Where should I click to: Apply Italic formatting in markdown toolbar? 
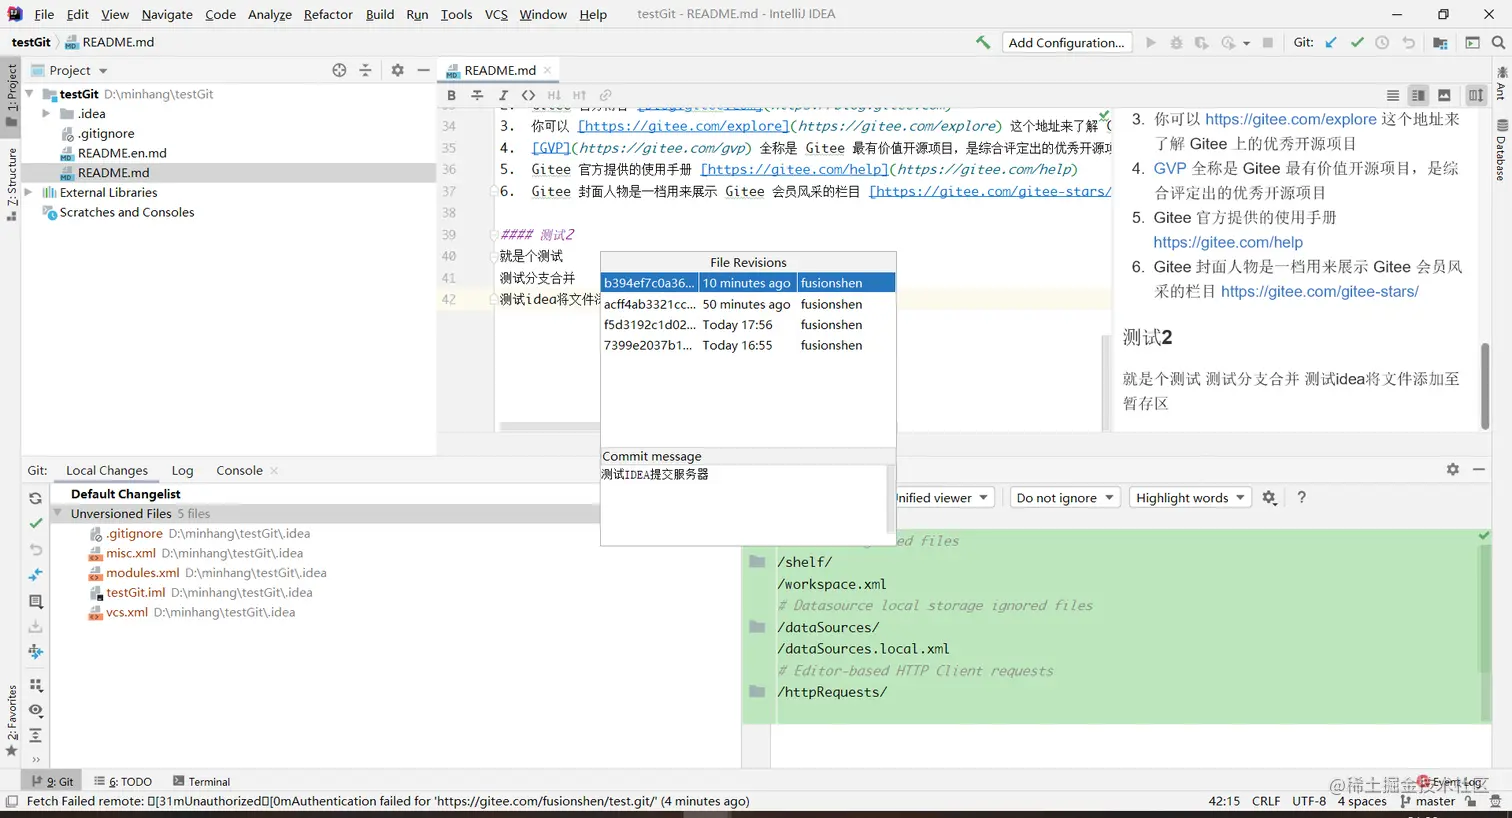[503, 95]
